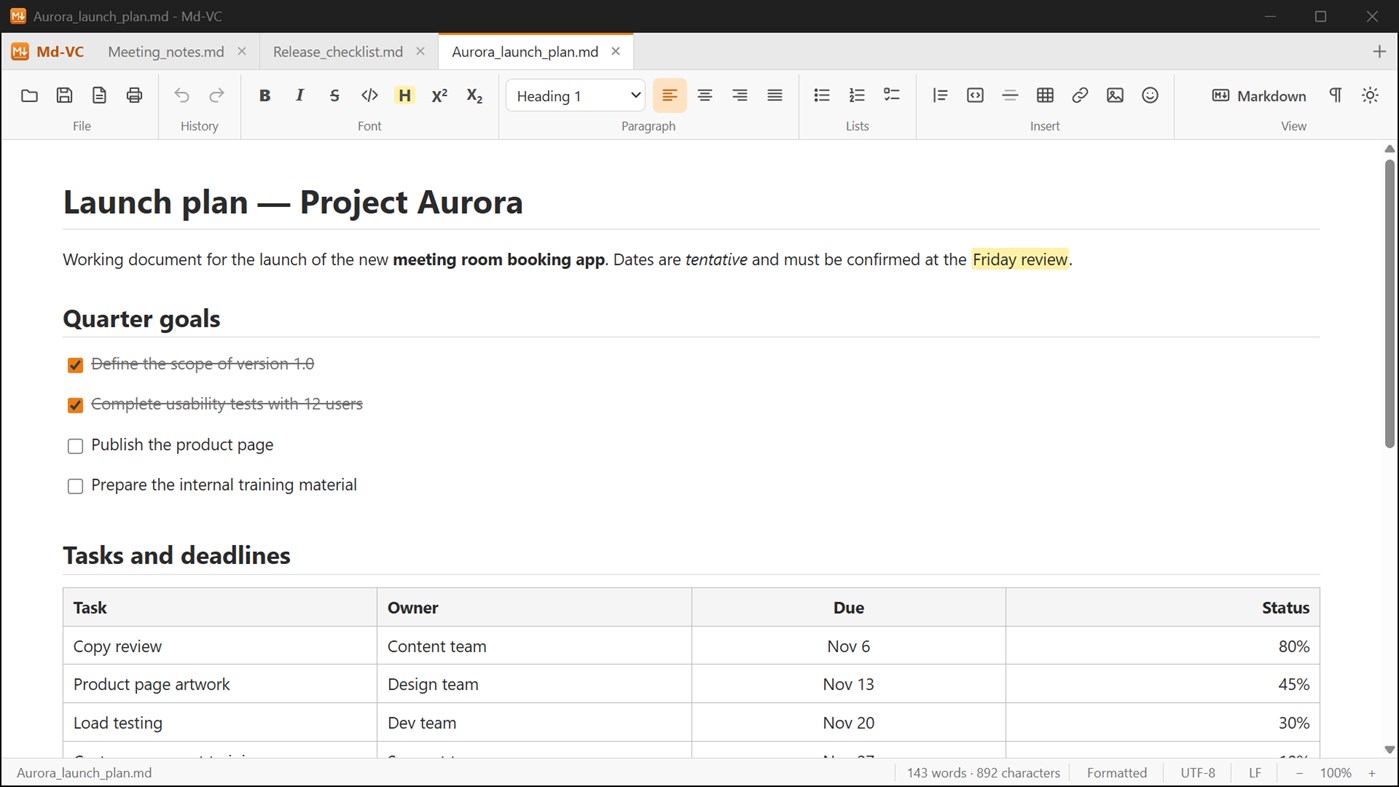Insert a numbered list
This screenshot has height=787, width=1399.
(857, 96)
